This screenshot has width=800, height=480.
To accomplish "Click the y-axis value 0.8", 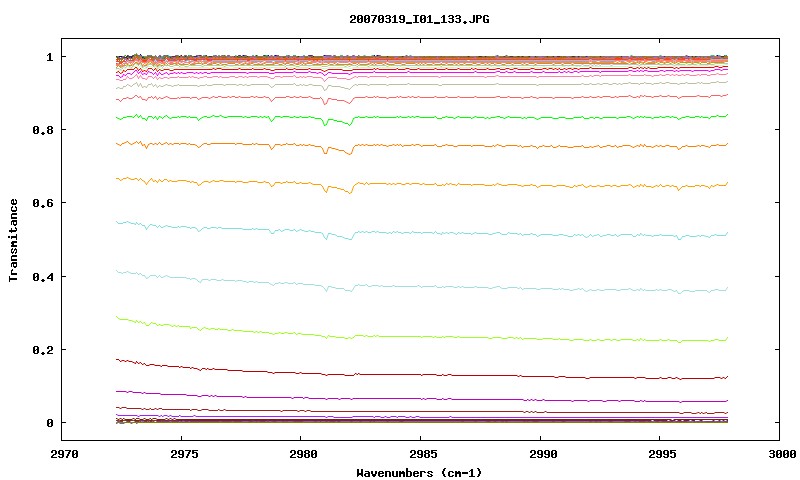I will coord(43,130).
